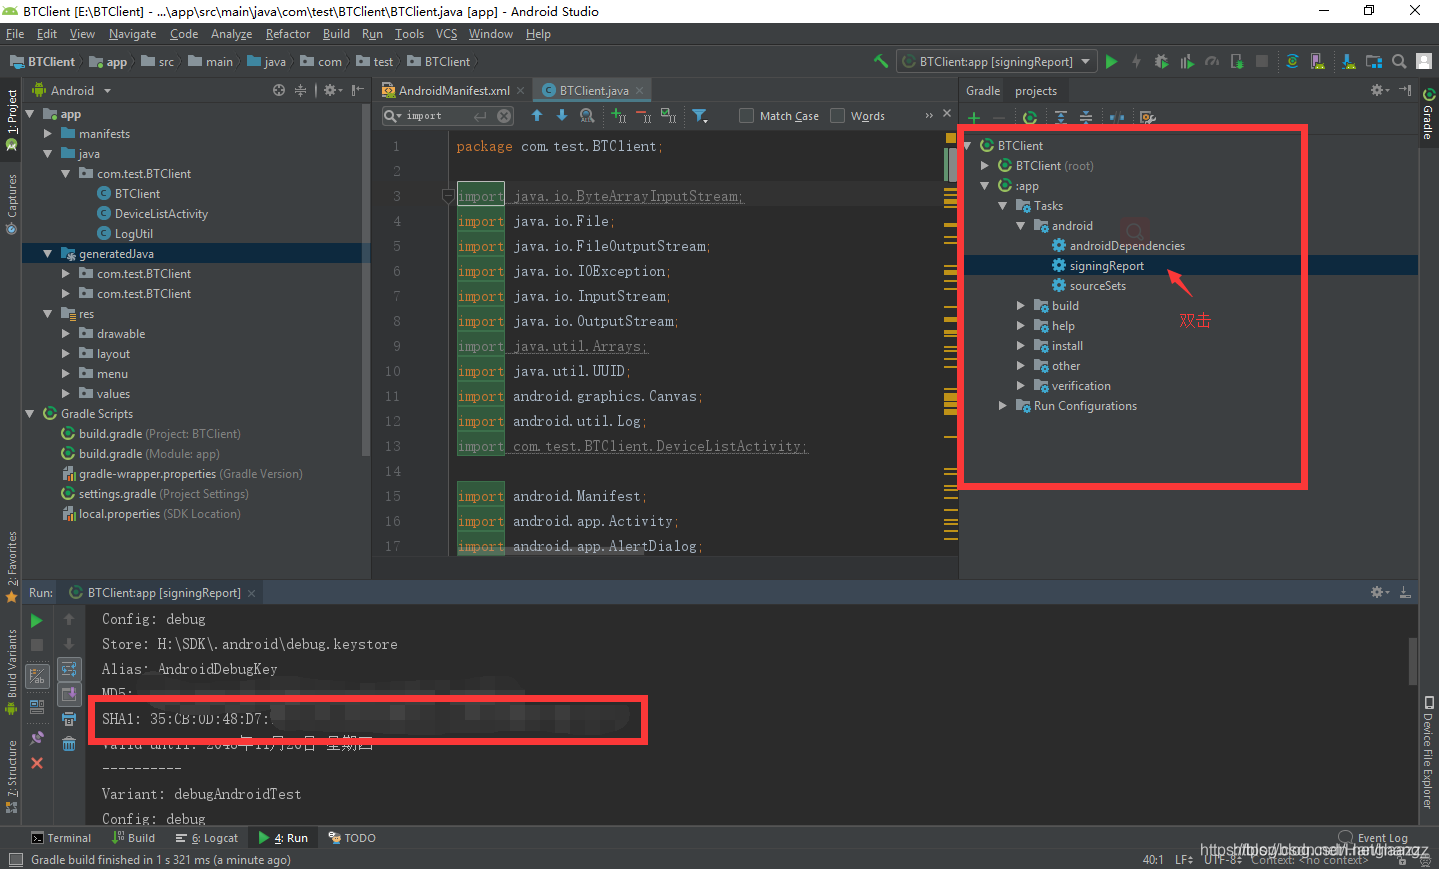Click Find All usages icon in search bar
Image resolution: width=1439 pixels, height=869 pixels.
587,116
